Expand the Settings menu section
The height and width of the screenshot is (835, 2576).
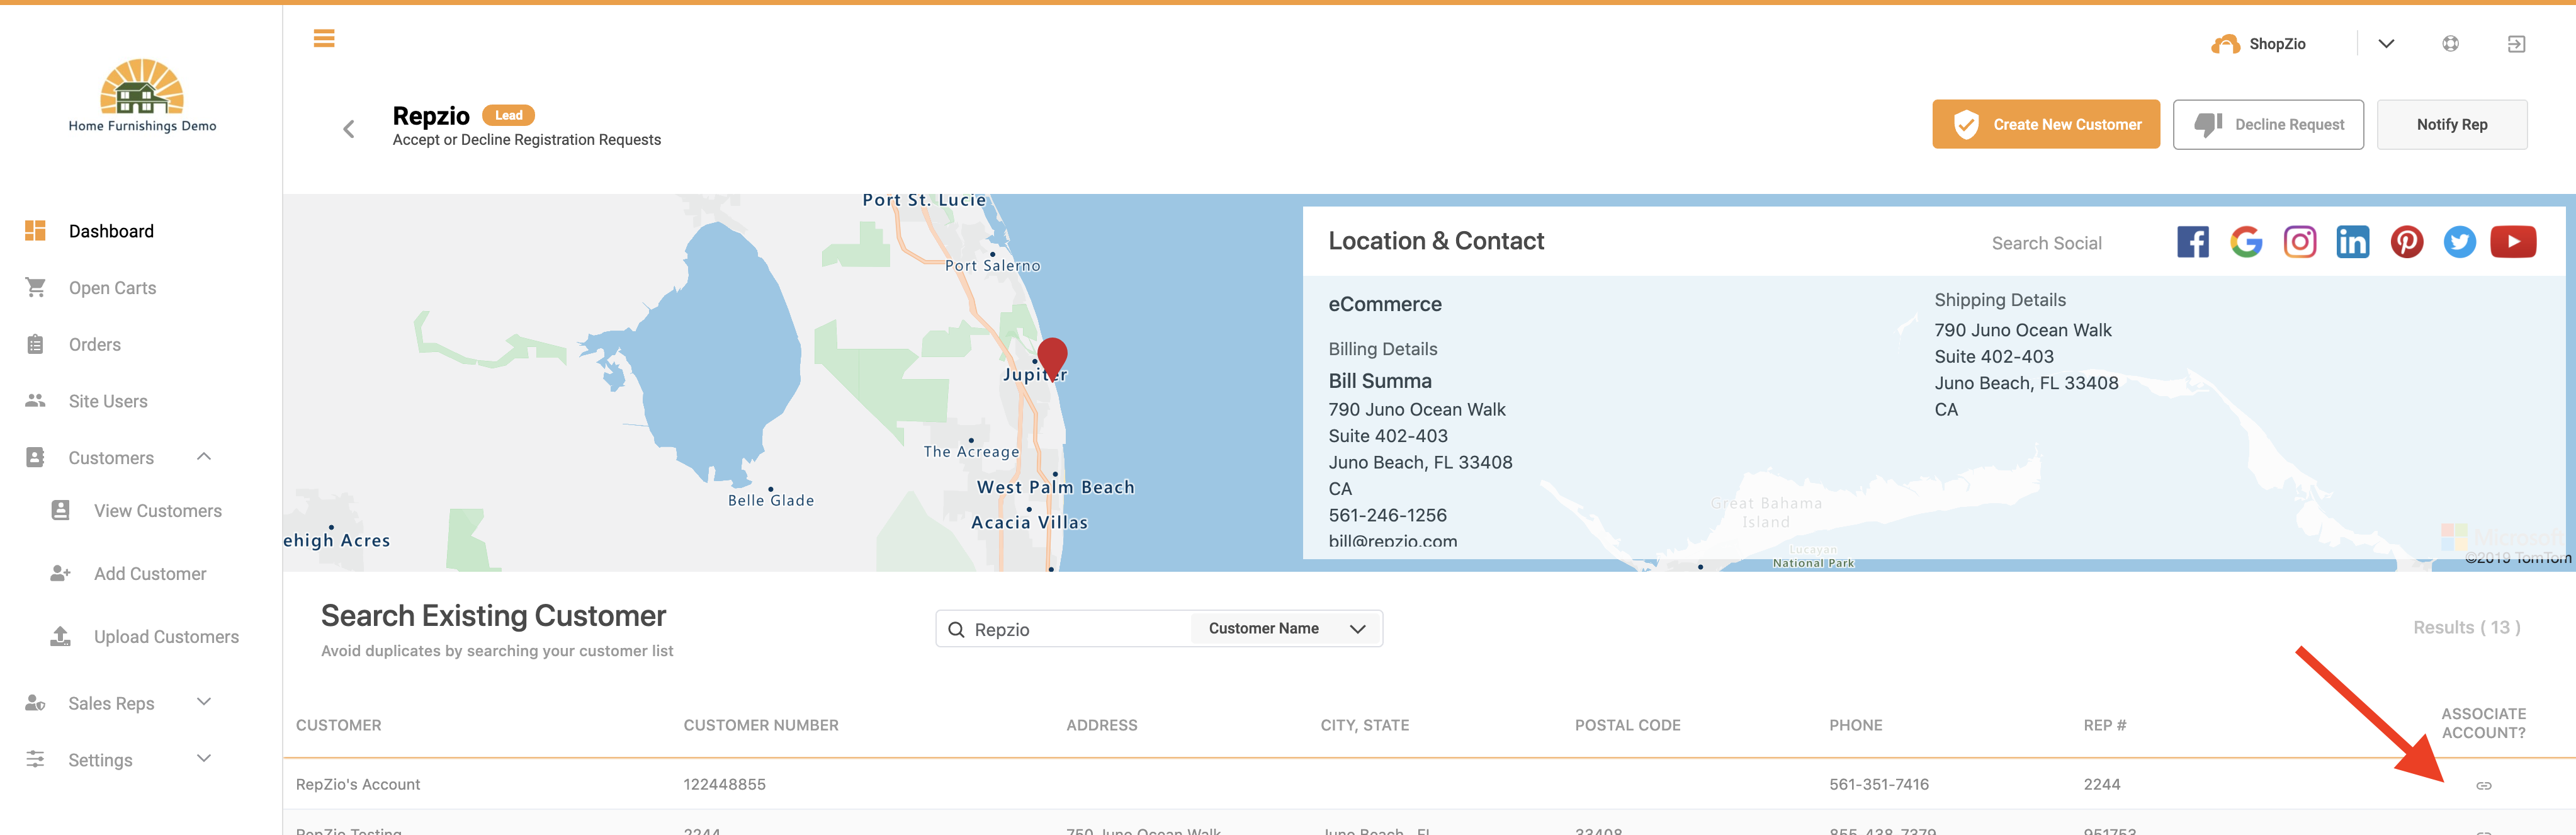coord(204,759)
